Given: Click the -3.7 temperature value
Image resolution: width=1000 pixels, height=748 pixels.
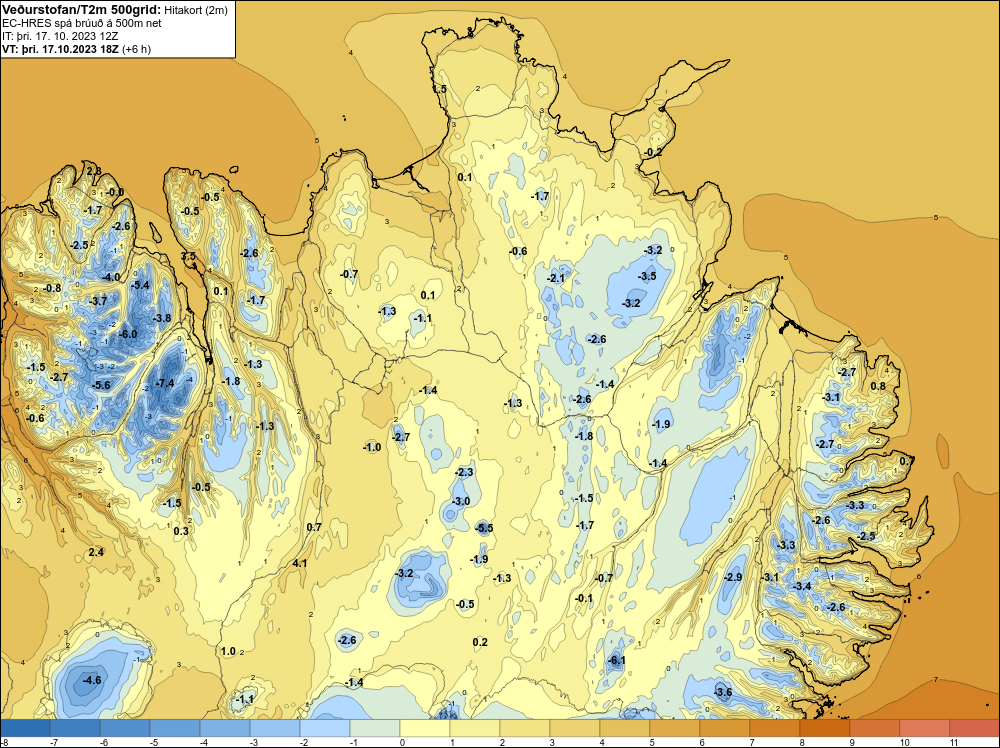Looking at the screenshot, I should click(98, 301).
